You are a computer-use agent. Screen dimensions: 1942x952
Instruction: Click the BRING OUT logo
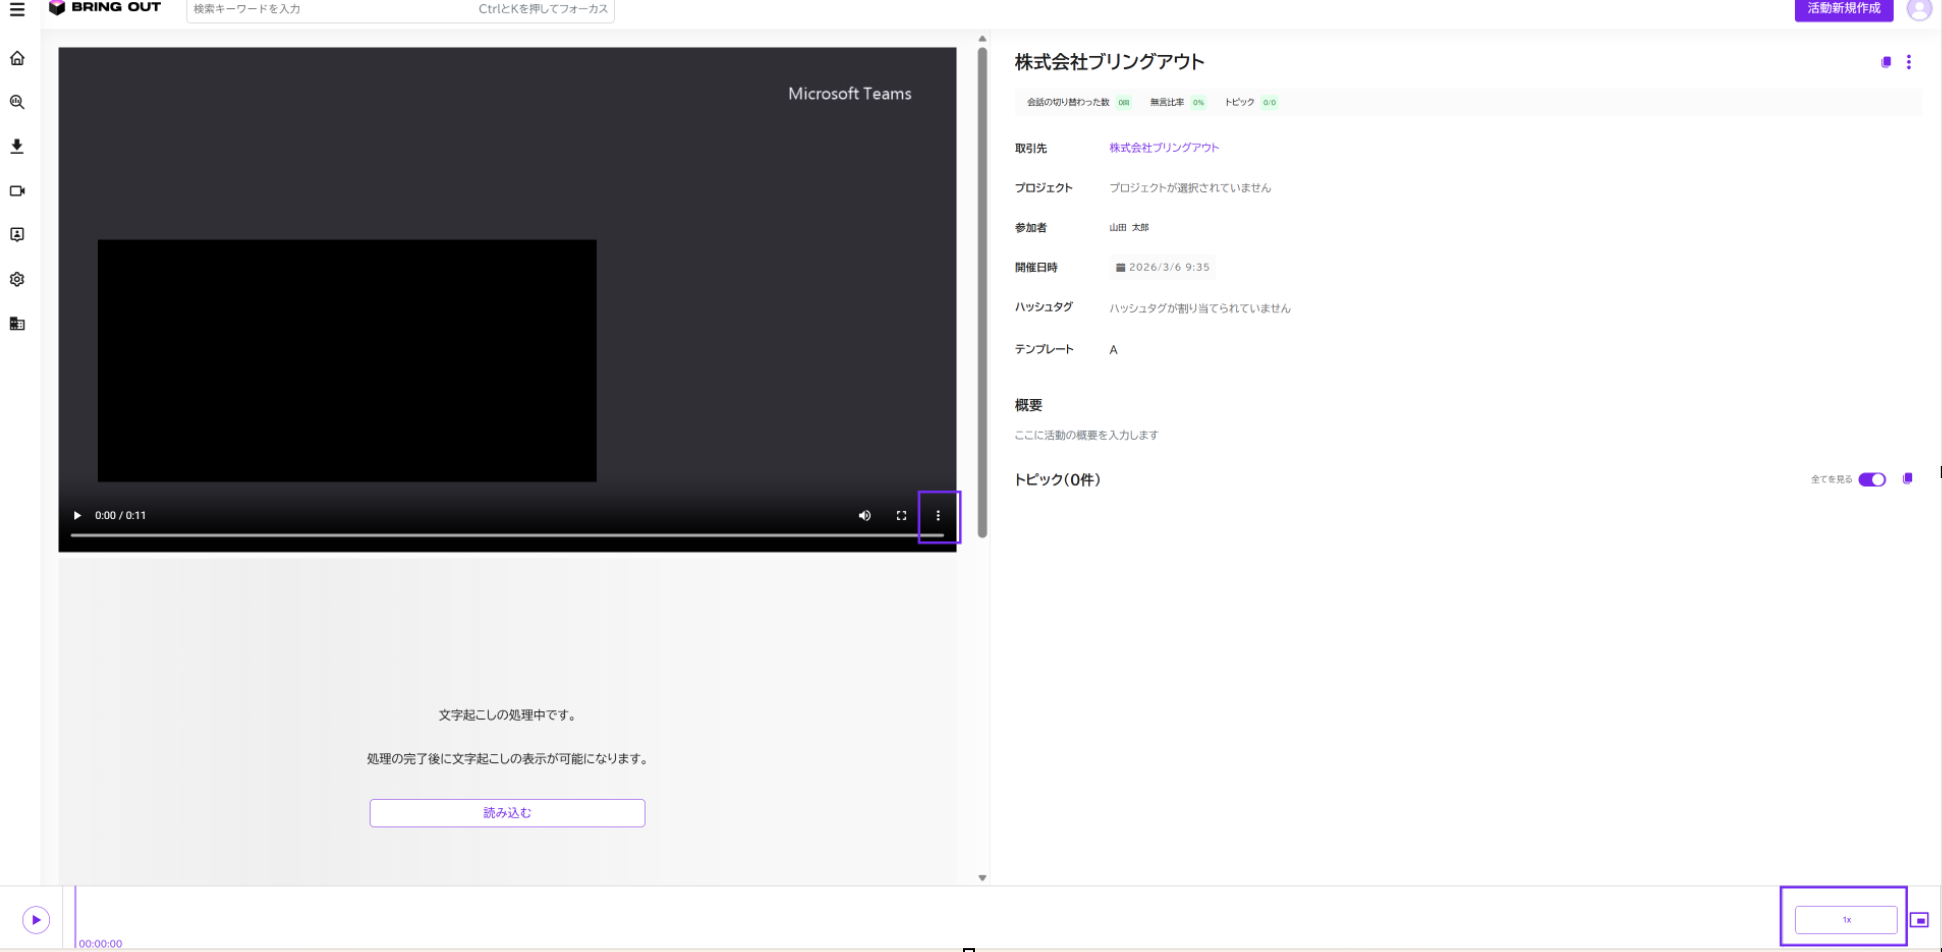(105, 8)
